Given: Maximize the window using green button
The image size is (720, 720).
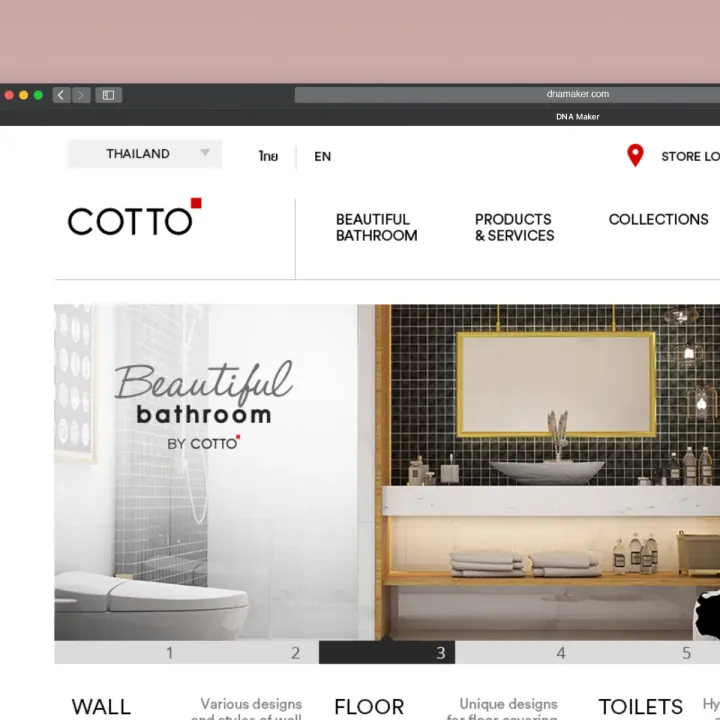Looking at the screenshot, I should coord(38,95).
